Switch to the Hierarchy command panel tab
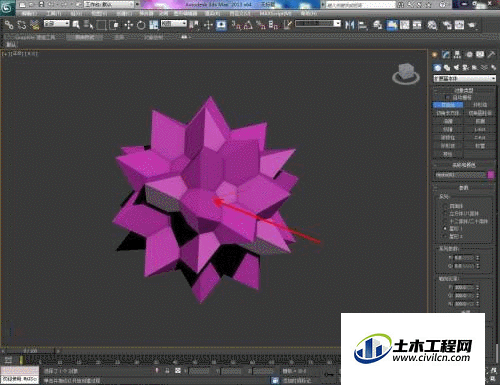Viewport: 500px width, 385px height. tap(457, 55)
